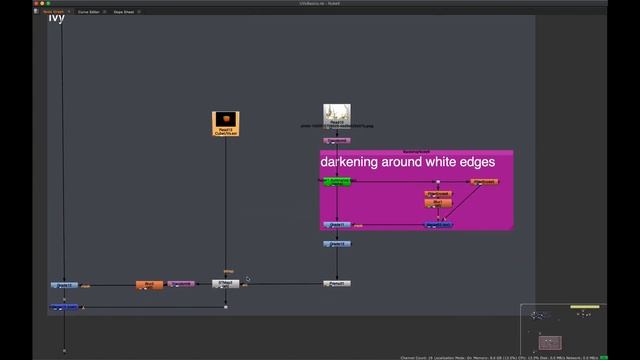Select the pink node directly below the white Read node

pos(337,141)
